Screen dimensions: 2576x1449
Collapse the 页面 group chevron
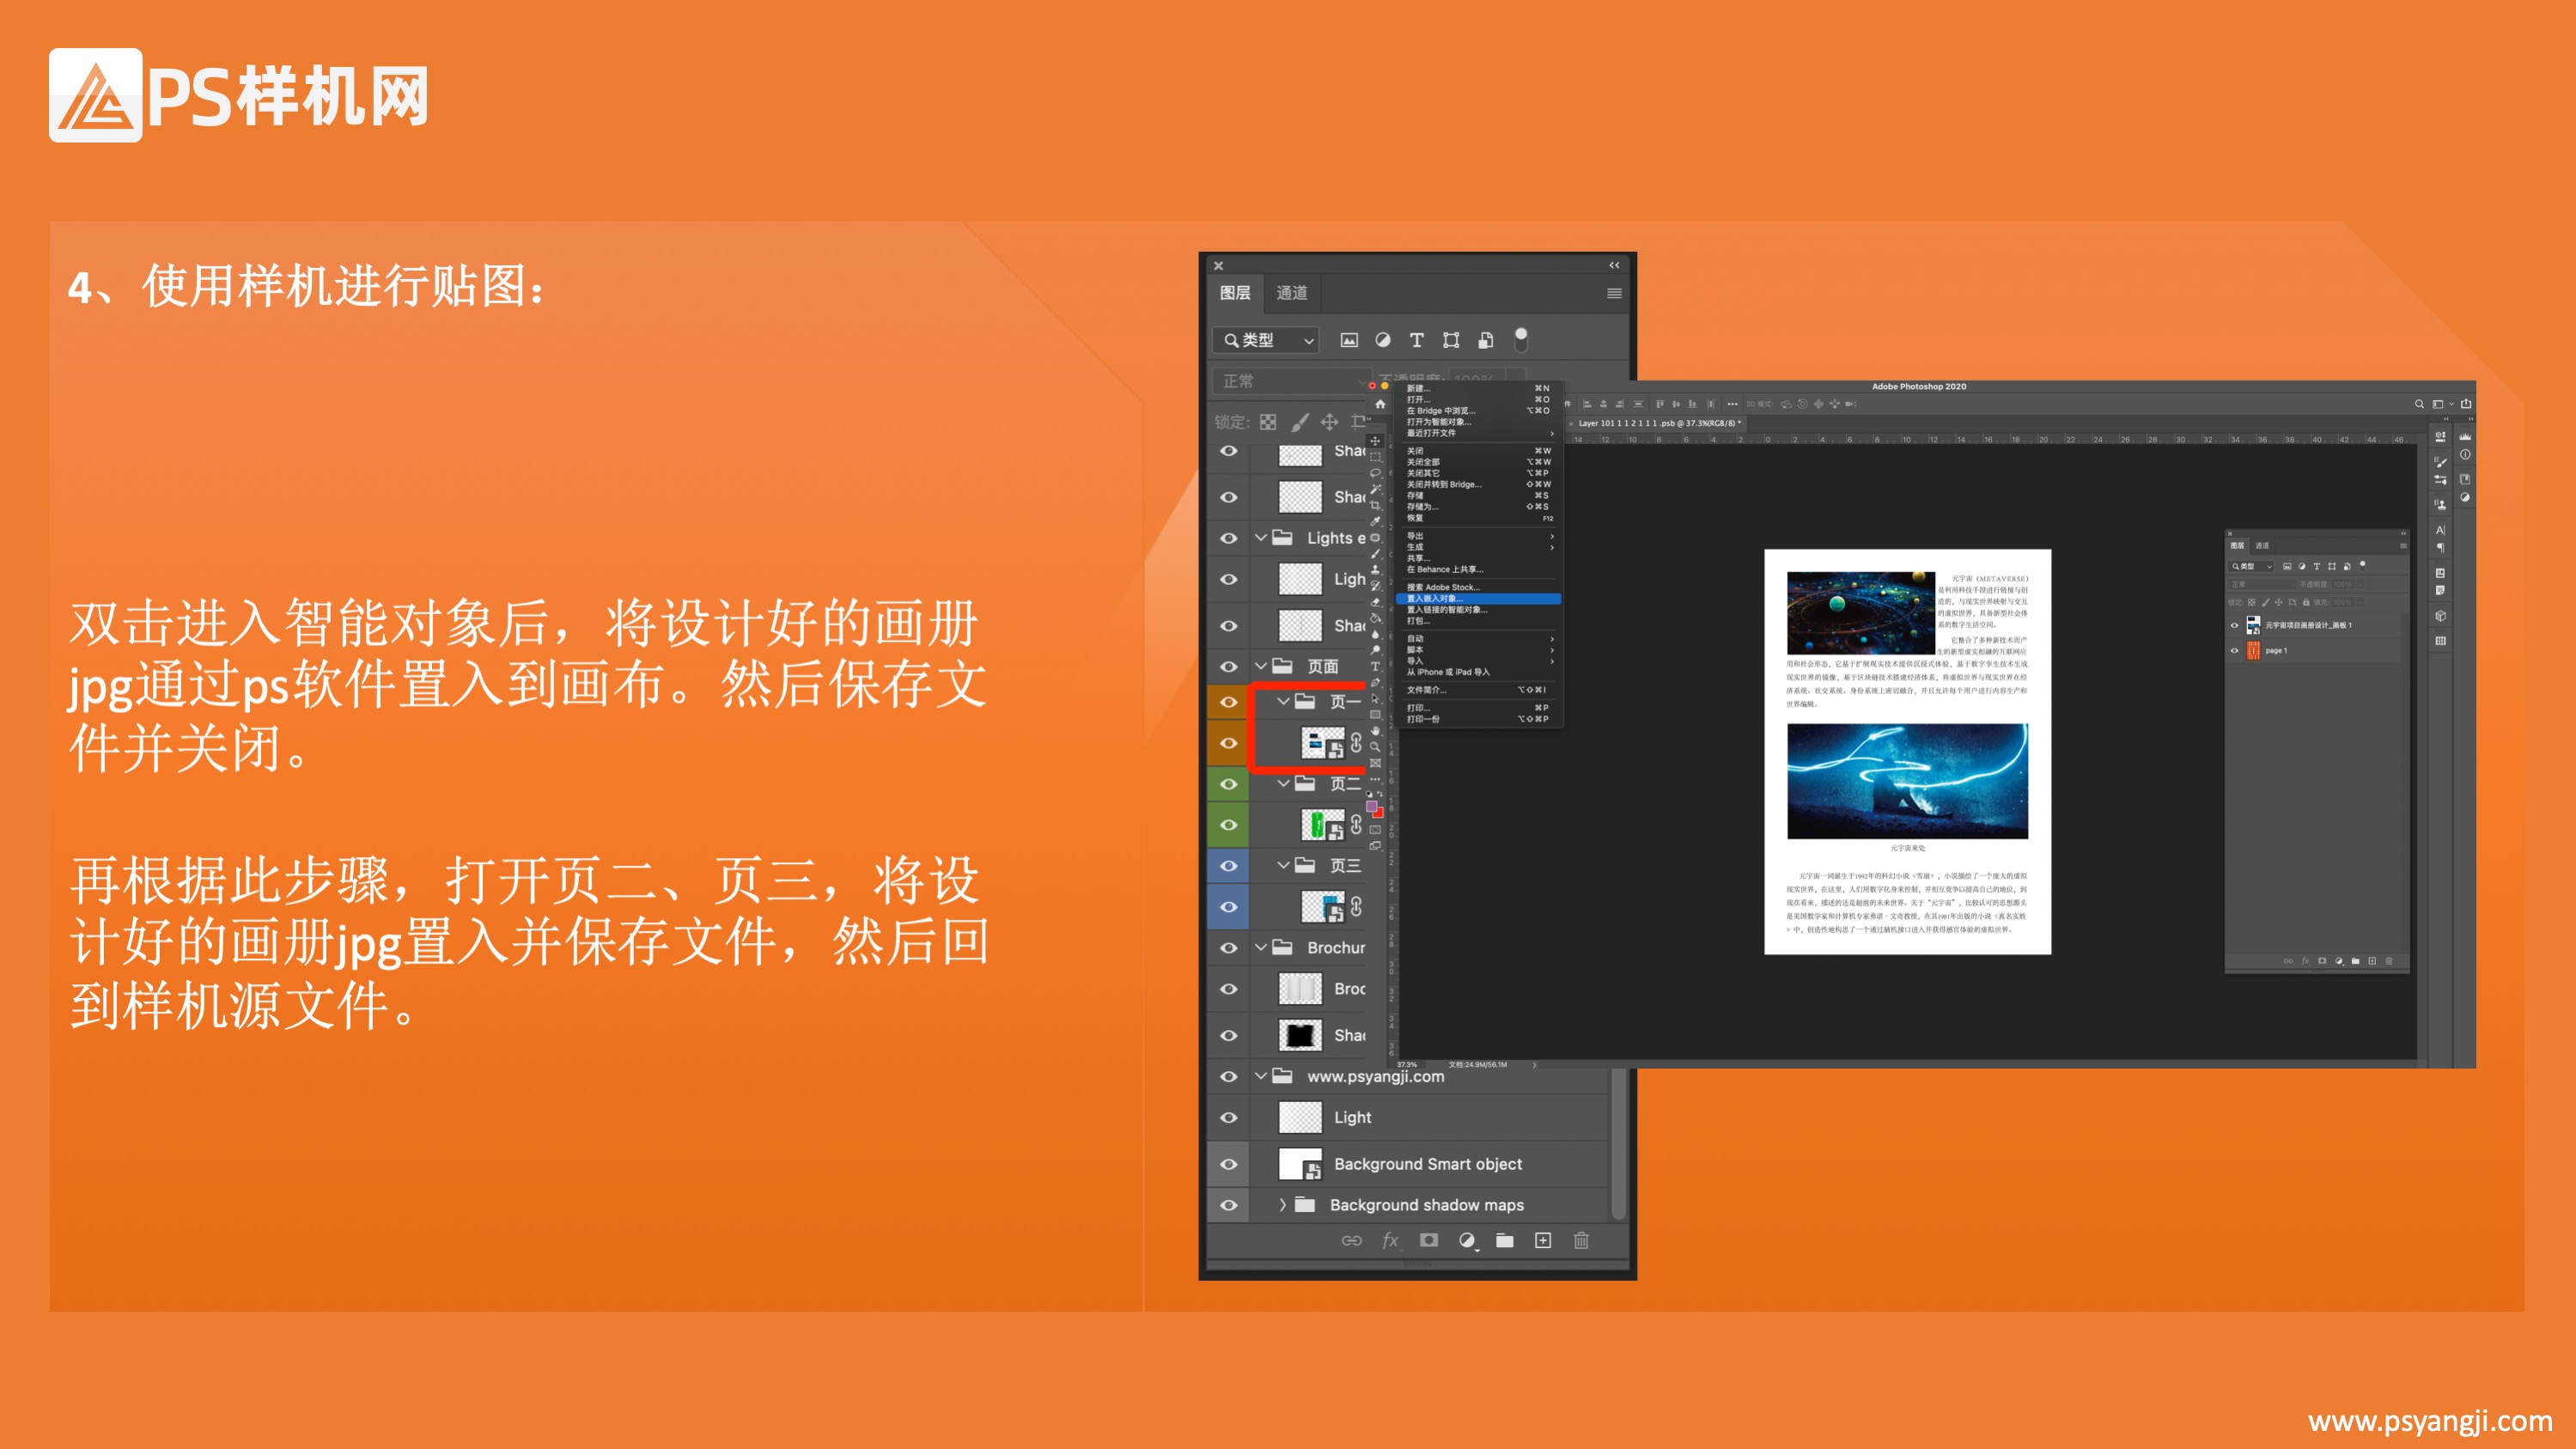[x=1261, y=666]
